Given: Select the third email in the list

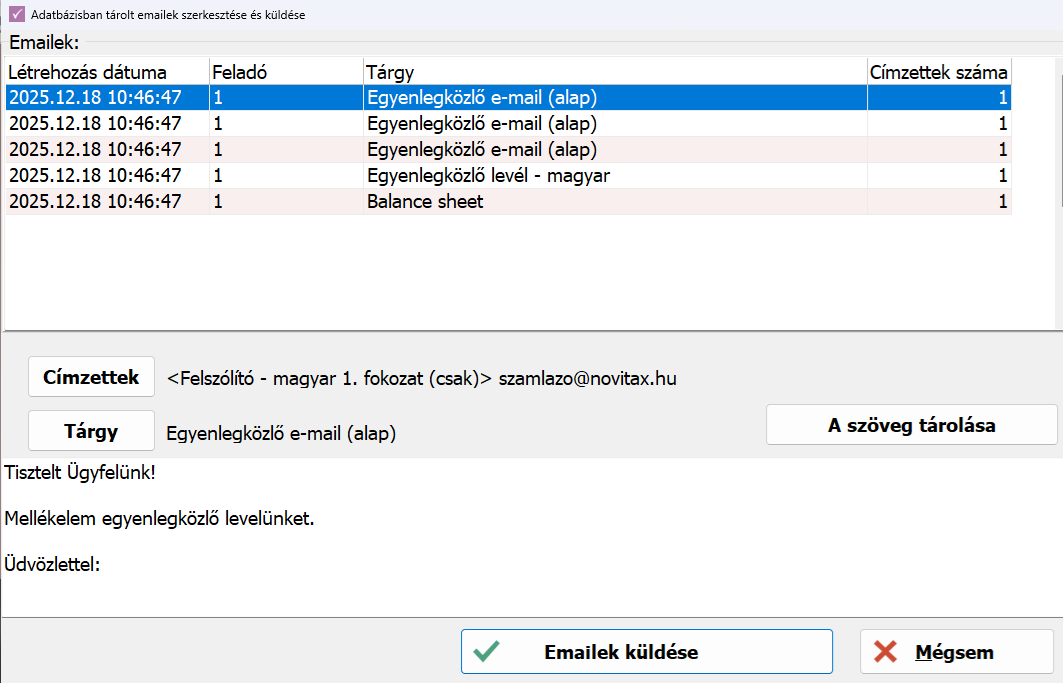Looking at the screenshot, I should [481, 150].
